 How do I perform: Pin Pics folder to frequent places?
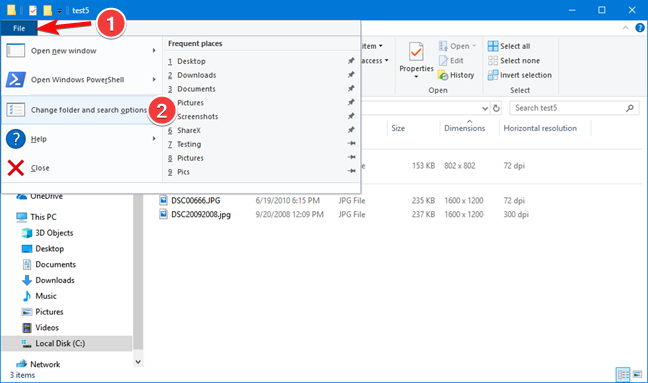(x=351, y=171)
